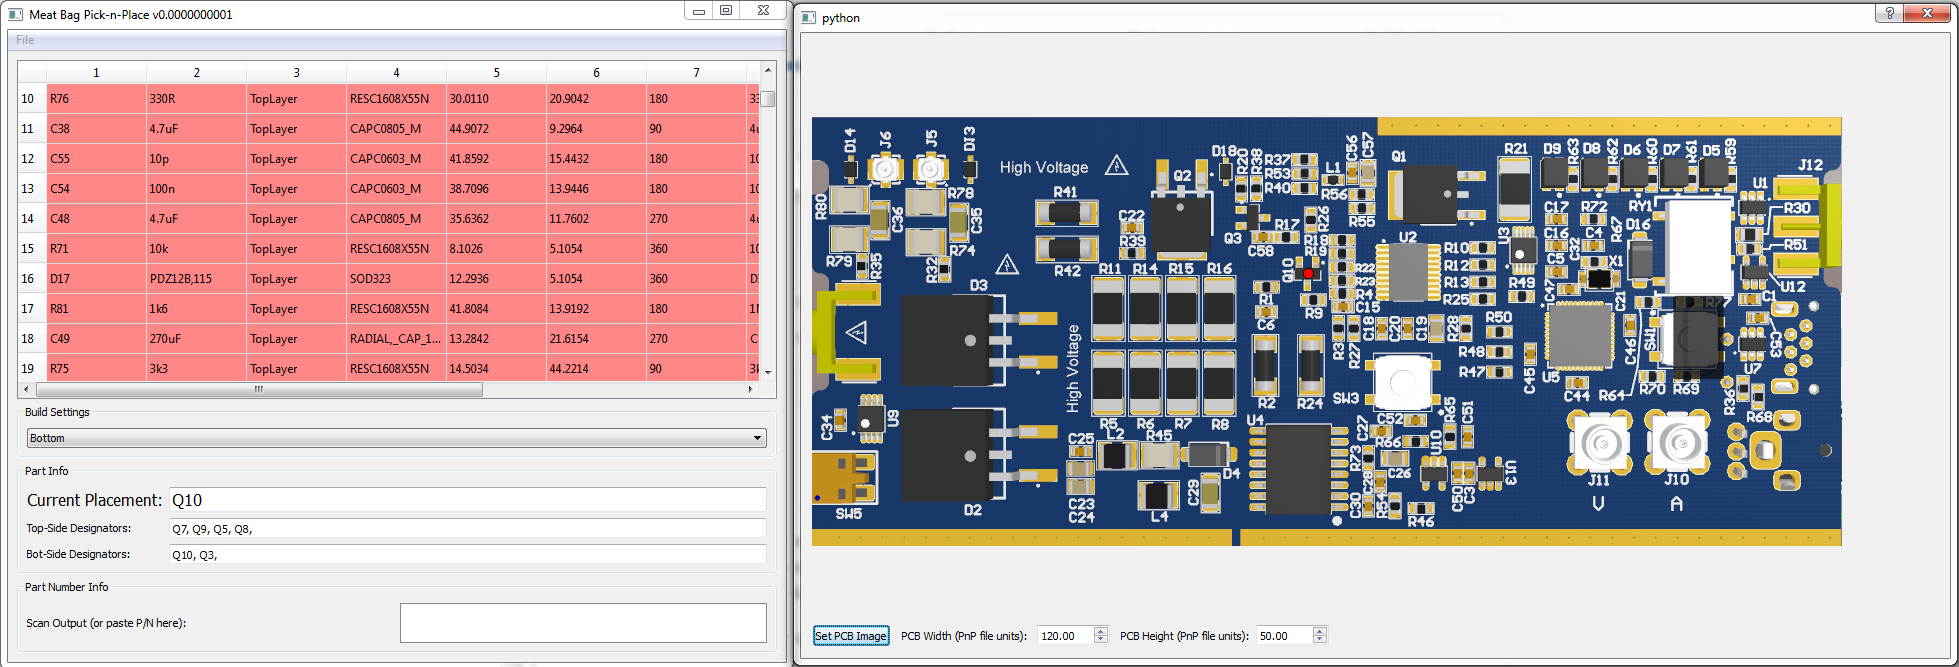This screenshot has width=1959, height=667.
Task: Click the 10k value cell
Action: pos(196,249)
